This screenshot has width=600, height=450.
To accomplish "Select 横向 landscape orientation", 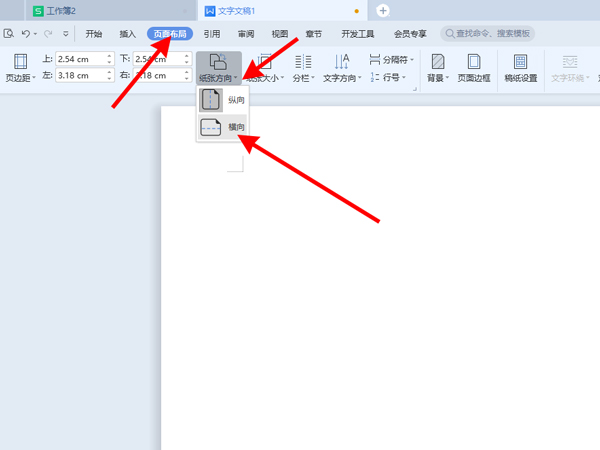I will coord(222,128).
